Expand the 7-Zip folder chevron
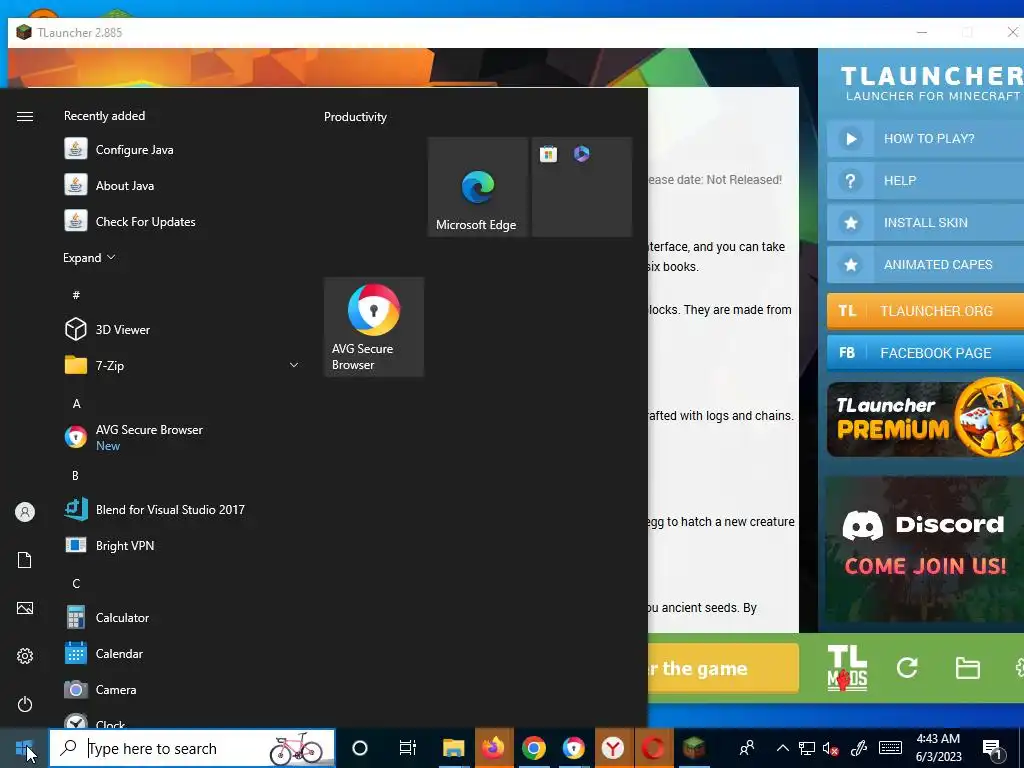The height and width of the screenshot is (768, 1024). 294,365
